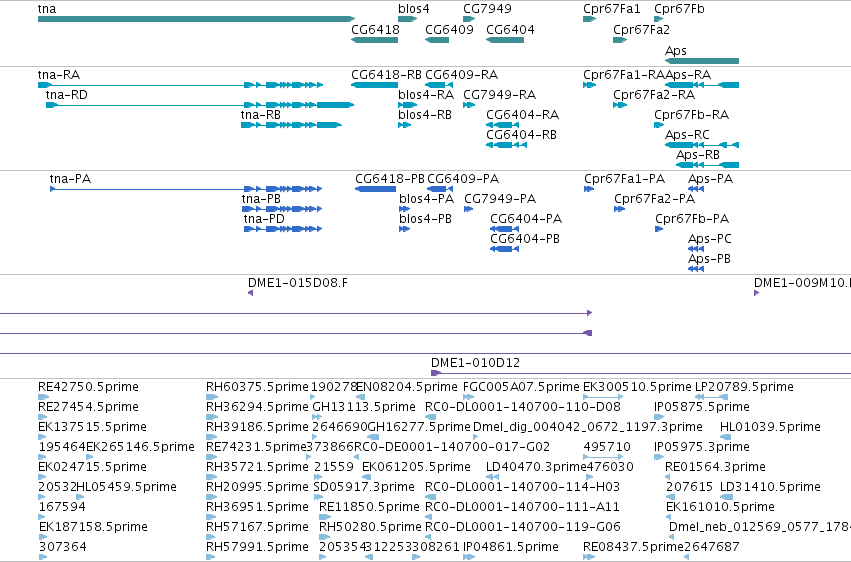Click the FGC005A07.5prime EST label
The image size is (851, 562).
tap(521, 387)
